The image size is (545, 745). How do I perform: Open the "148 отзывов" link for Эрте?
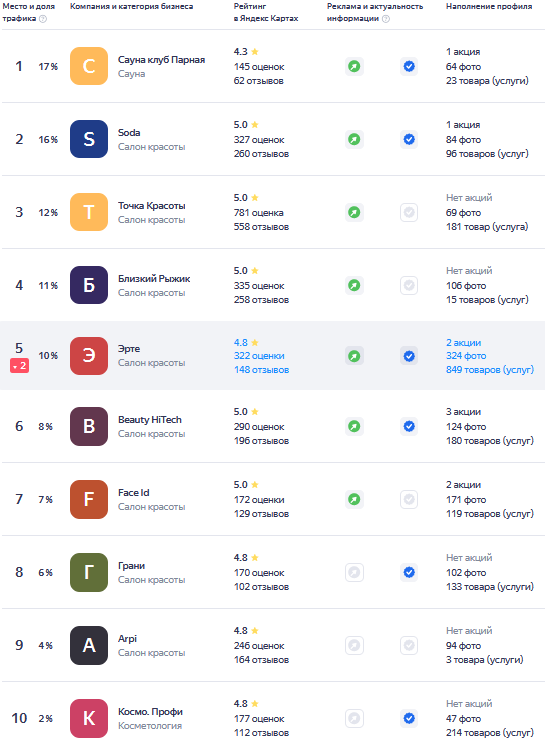tap(261, 370)
